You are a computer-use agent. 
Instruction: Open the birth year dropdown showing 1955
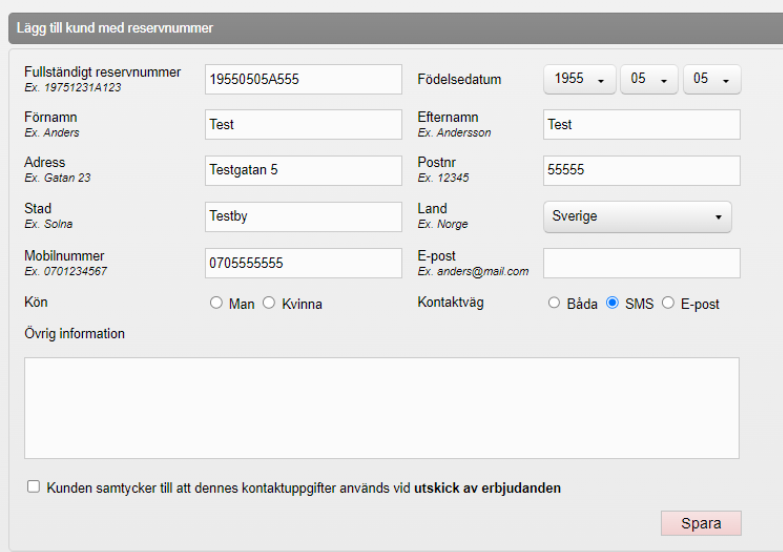[579, 79]
